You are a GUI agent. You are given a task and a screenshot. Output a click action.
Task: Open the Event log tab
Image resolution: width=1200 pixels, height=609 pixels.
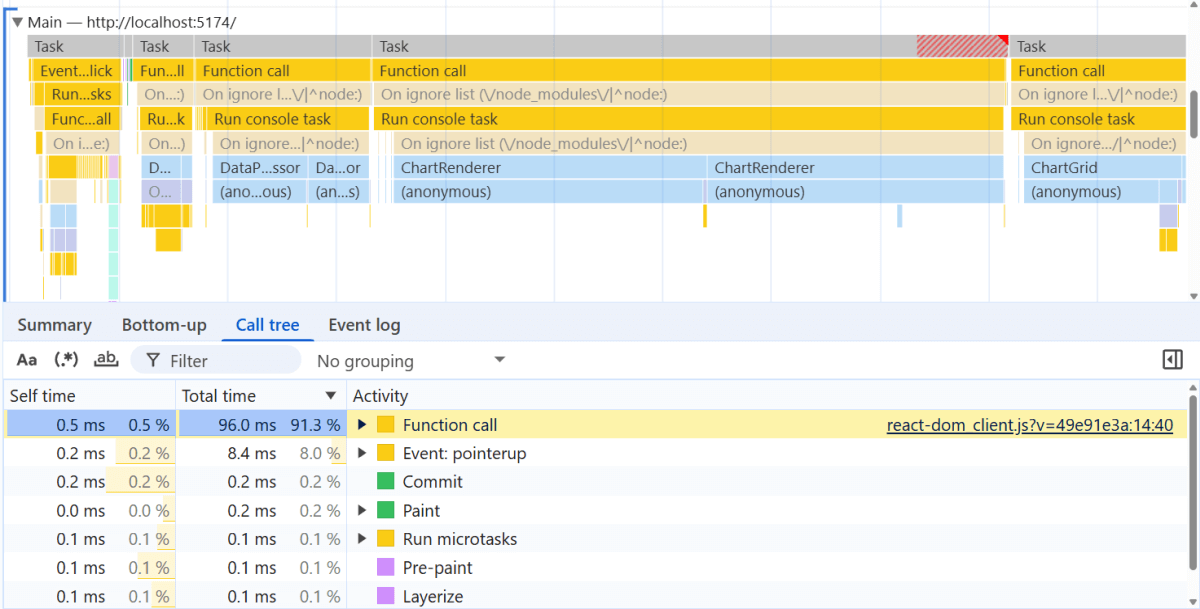coord(364,324)
